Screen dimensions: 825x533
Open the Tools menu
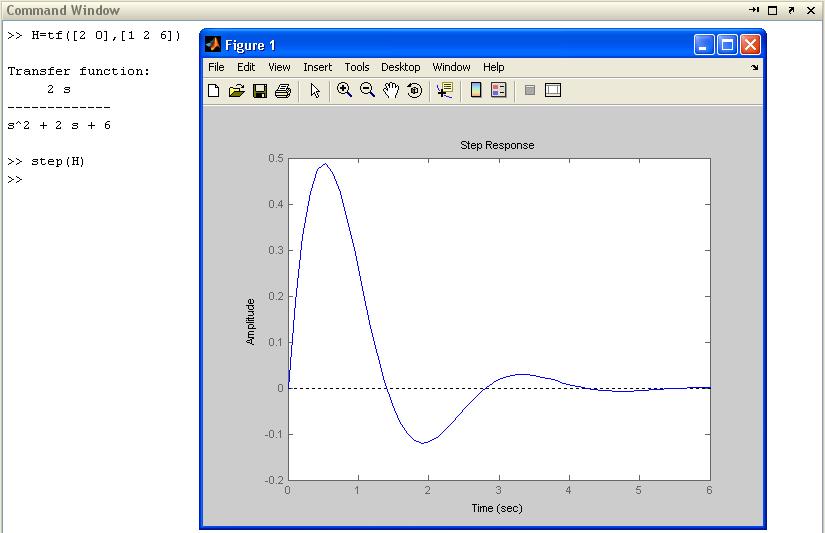pos(357,67)
